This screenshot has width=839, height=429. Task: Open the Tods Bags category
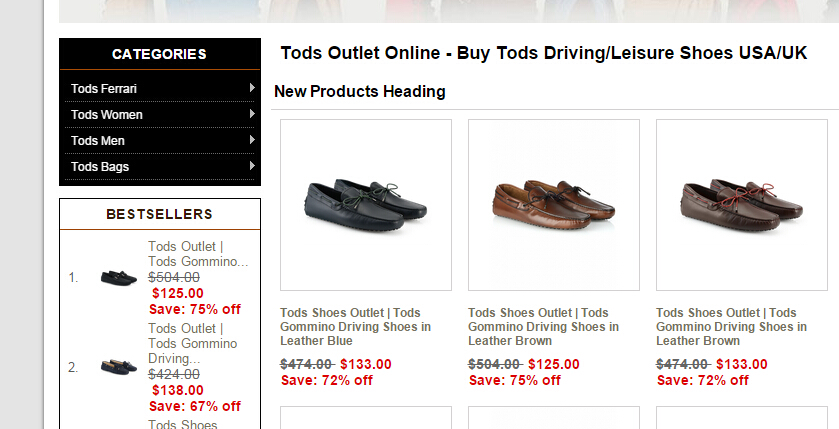(100, 167)
